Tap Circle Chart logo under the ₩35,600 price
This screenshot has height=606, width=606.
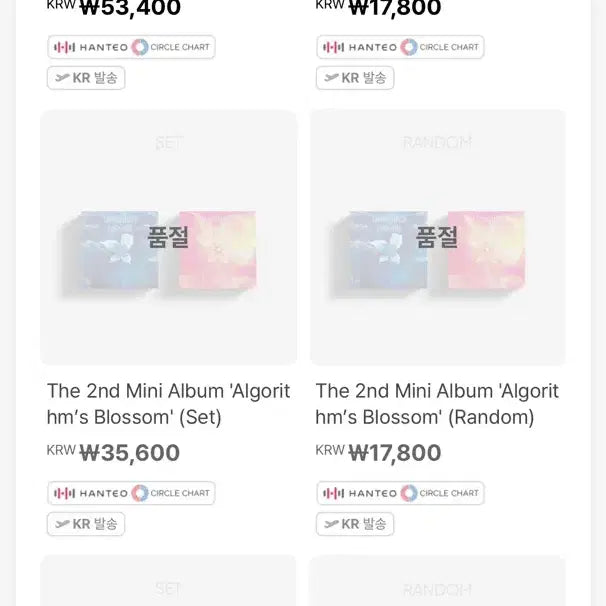click(172, 493)
